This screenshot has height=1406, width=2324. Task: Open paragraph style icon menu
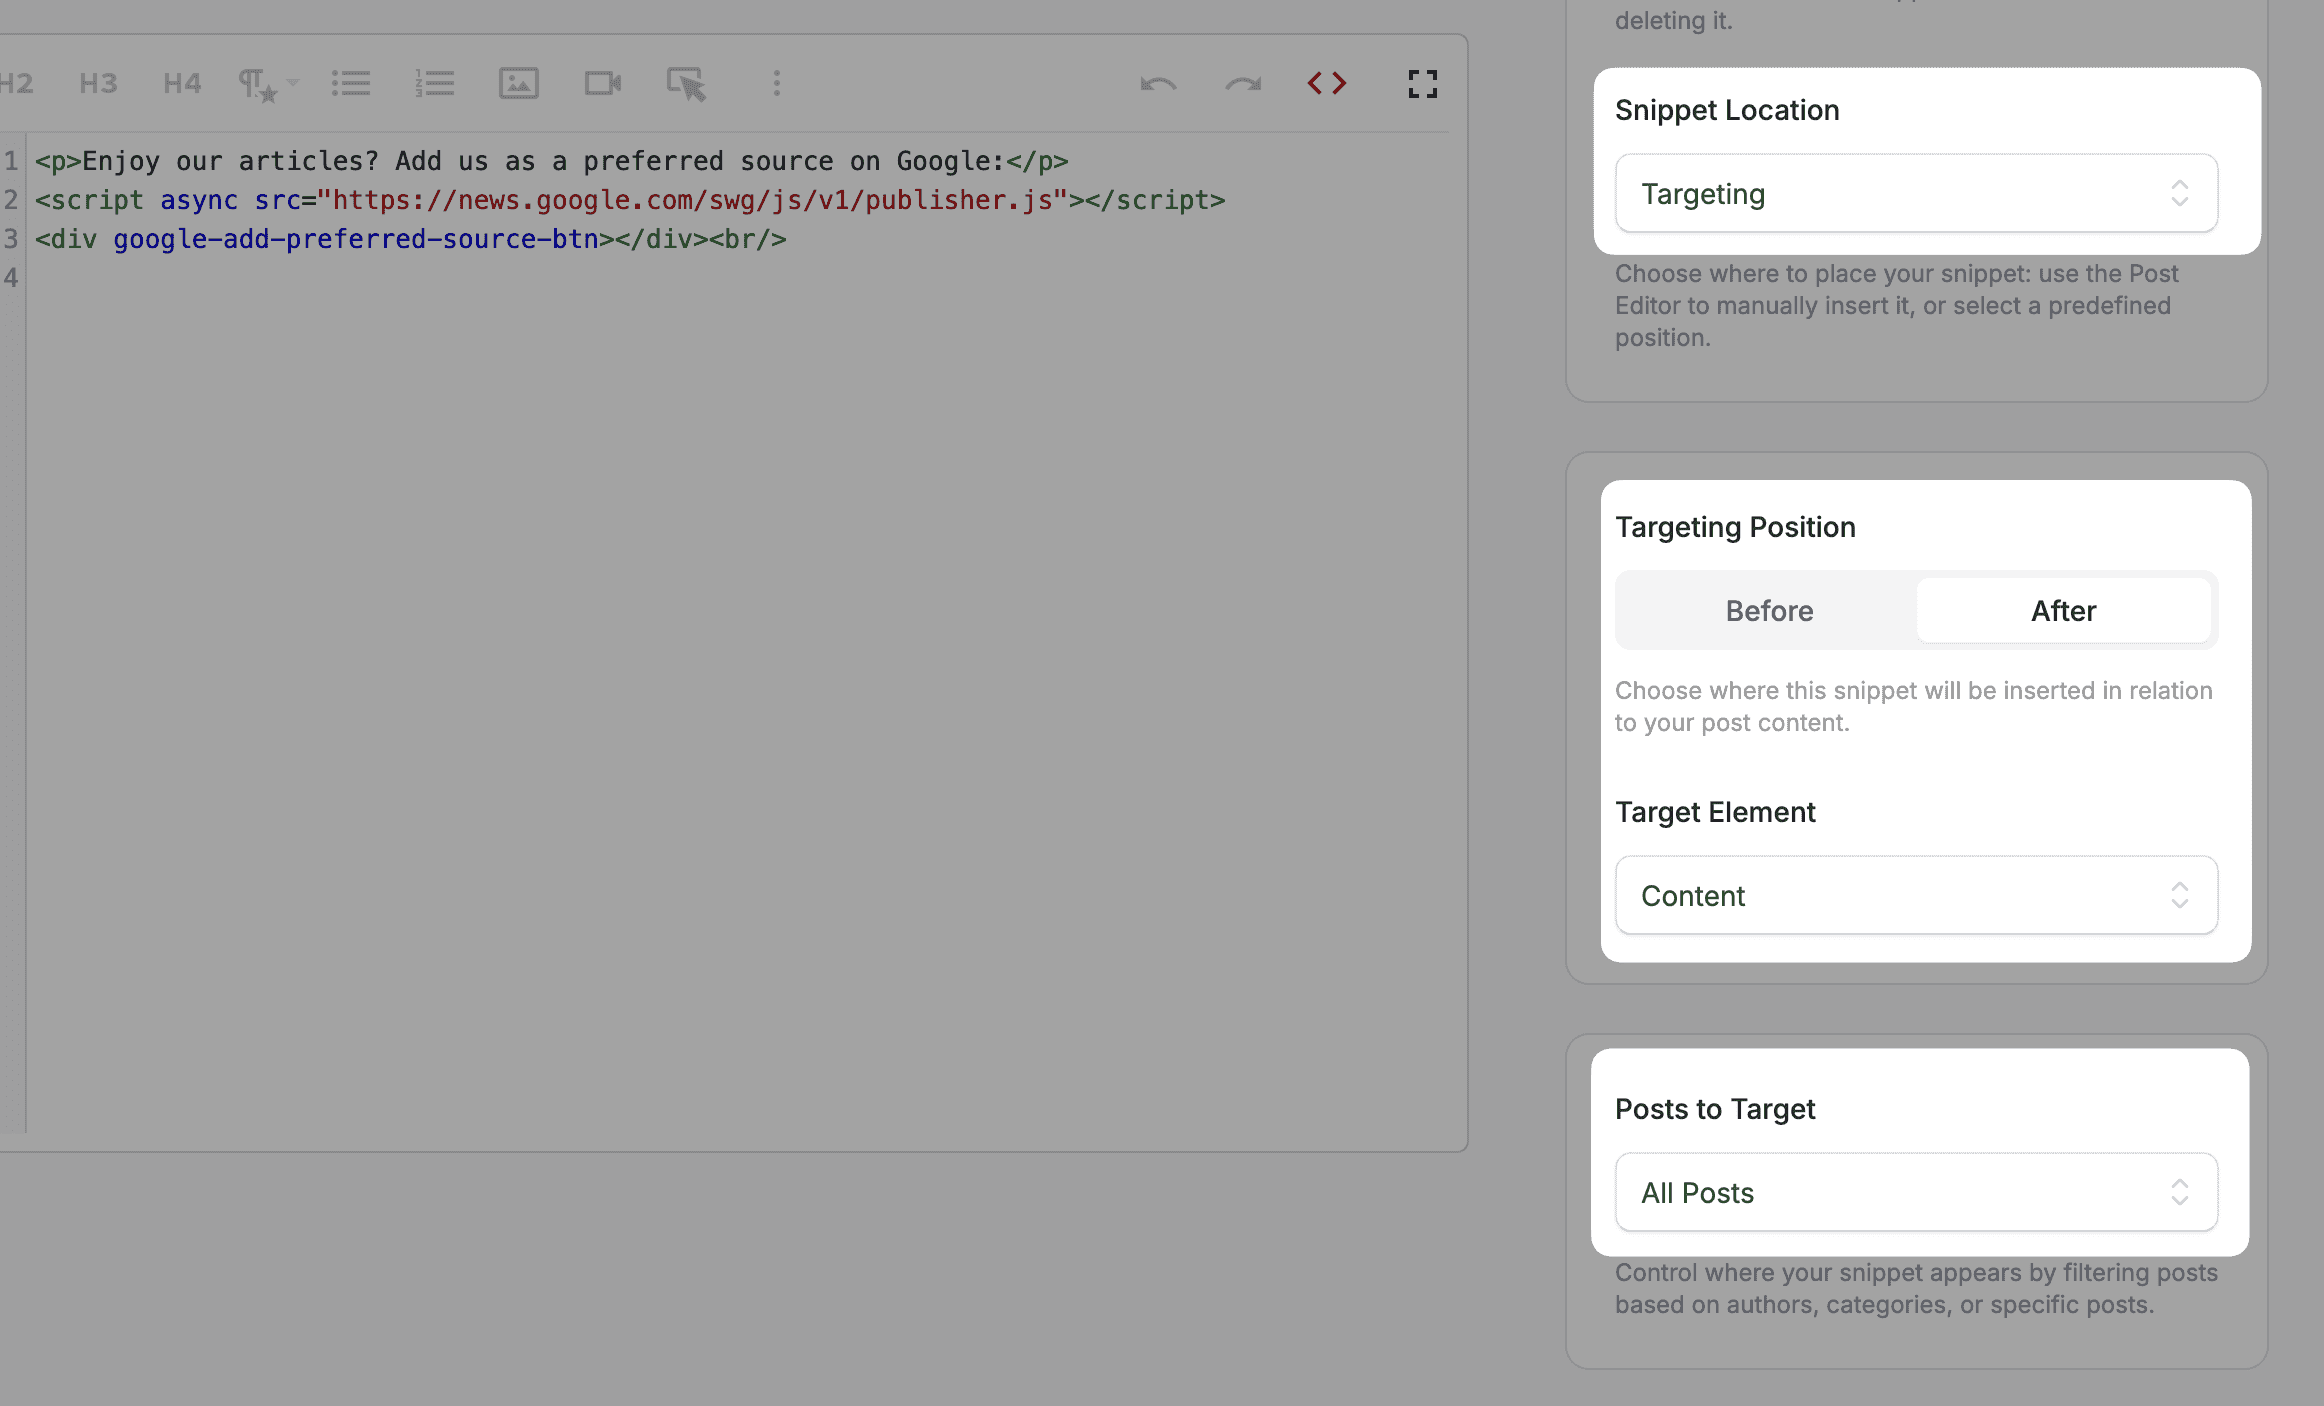coord(267,84)
